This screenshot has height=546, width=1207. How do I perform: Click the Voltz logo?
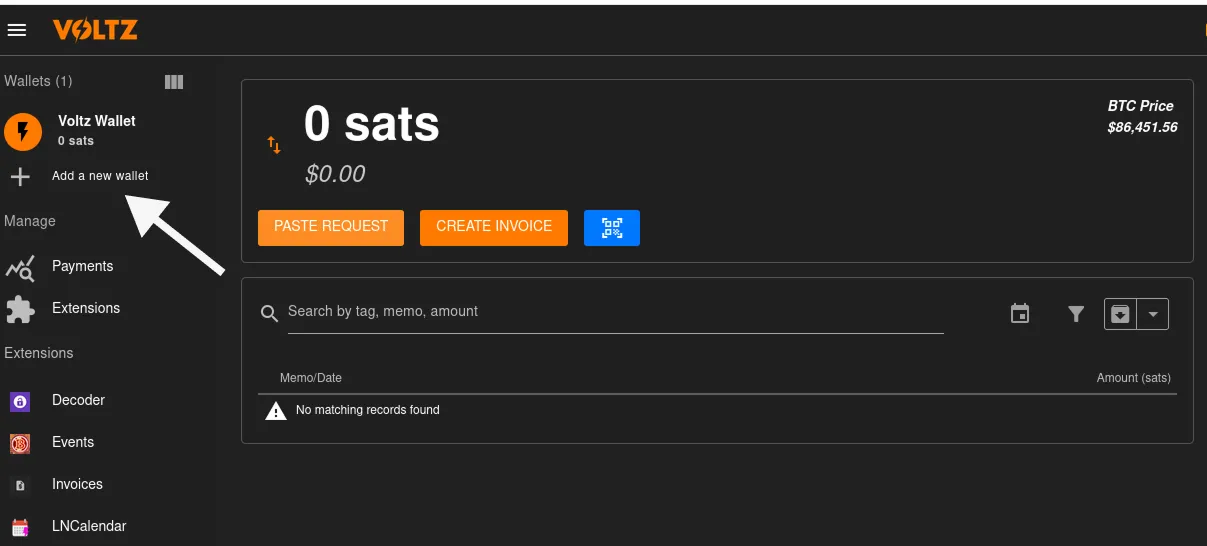[x=95, y=31]
